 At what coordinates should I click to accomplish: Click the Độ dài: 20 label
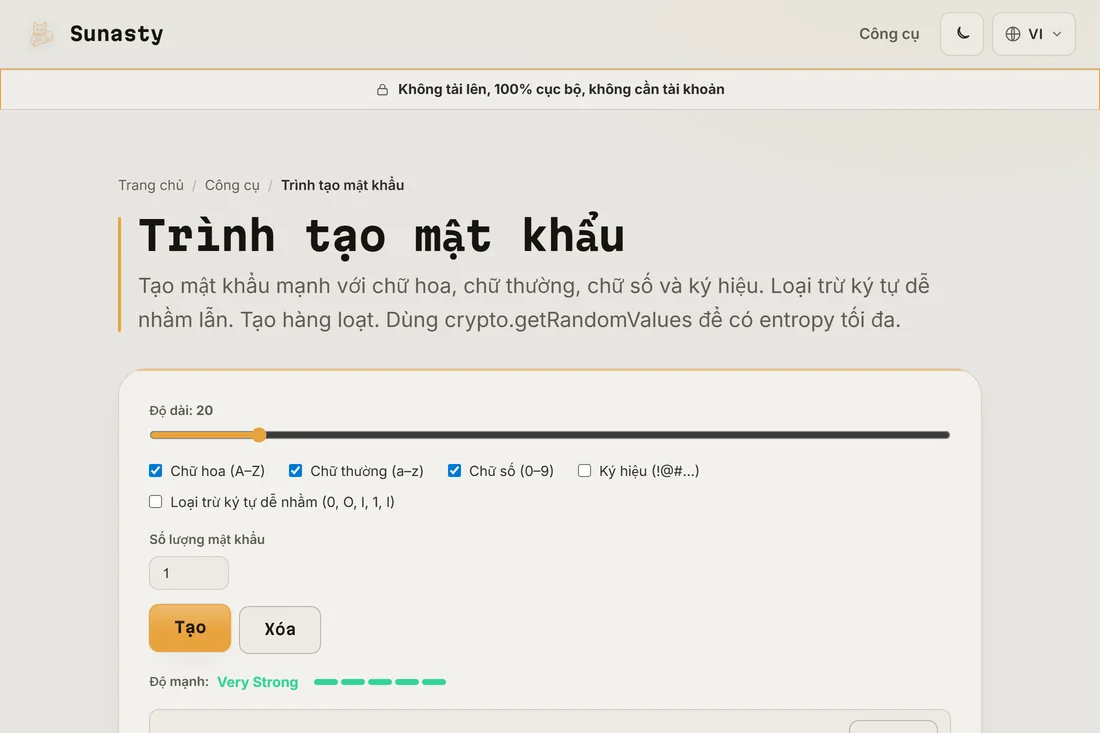(x=181, y=410)
